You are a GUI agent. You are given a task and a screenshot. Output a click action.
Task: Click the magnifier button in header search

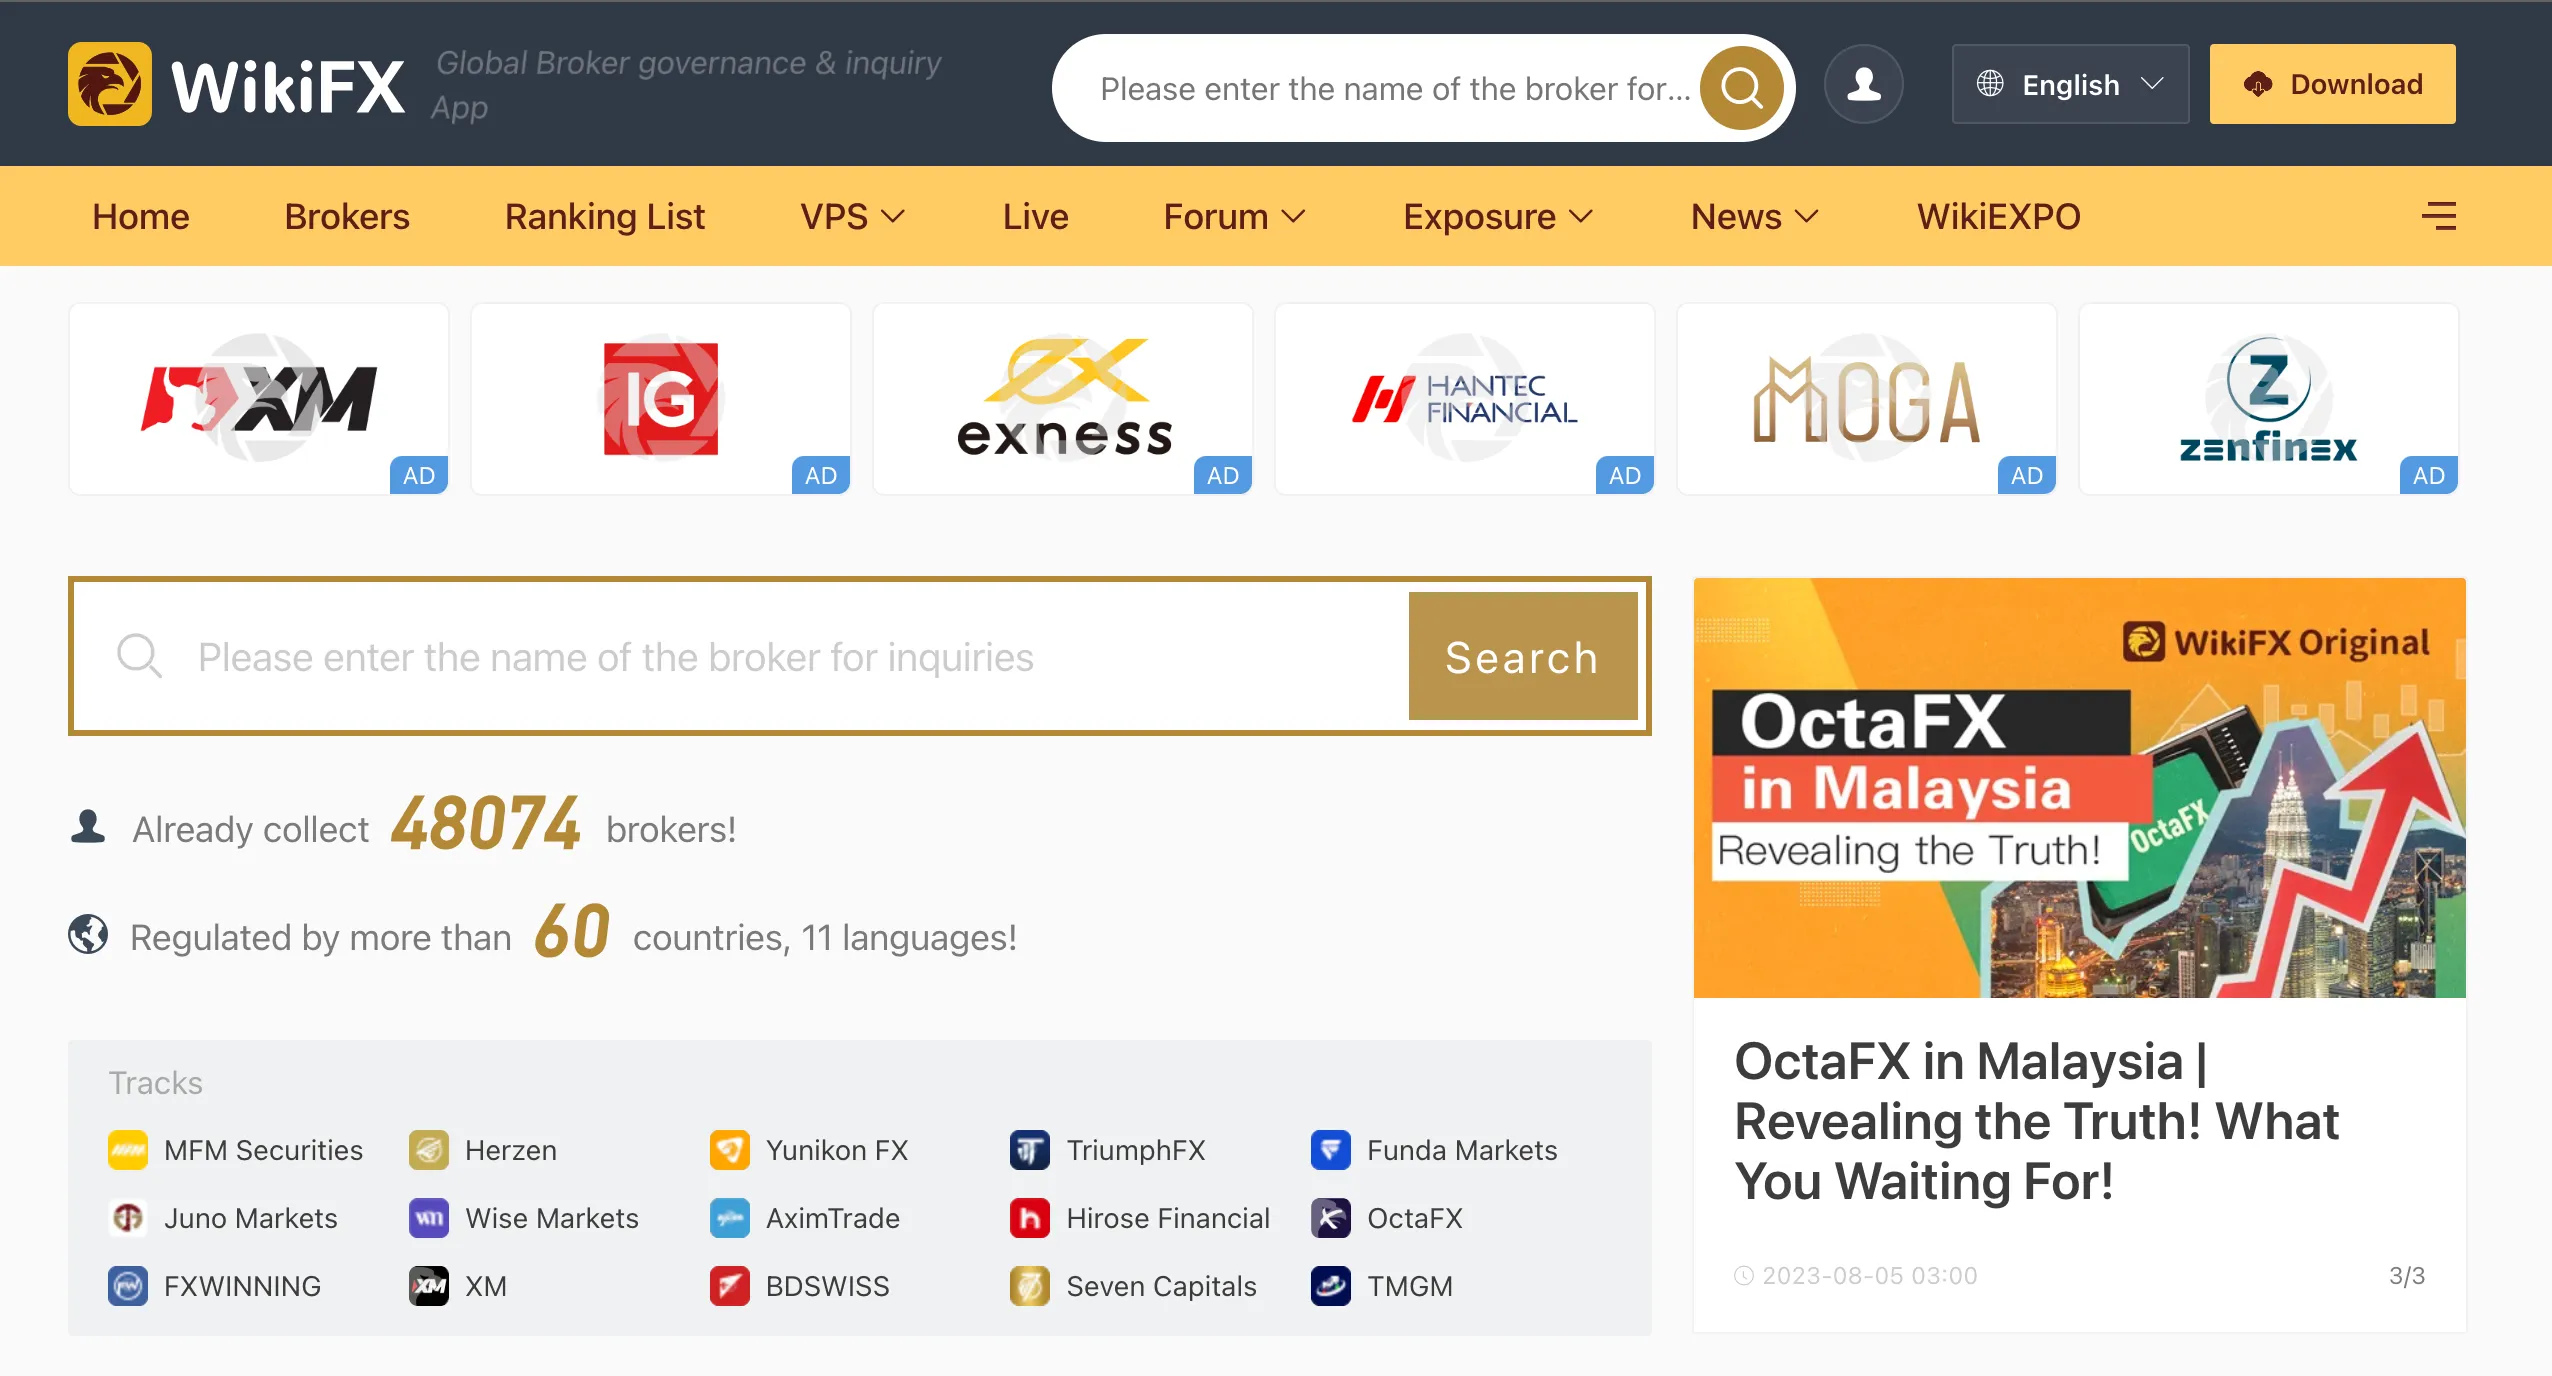(x=1741, y=88)
